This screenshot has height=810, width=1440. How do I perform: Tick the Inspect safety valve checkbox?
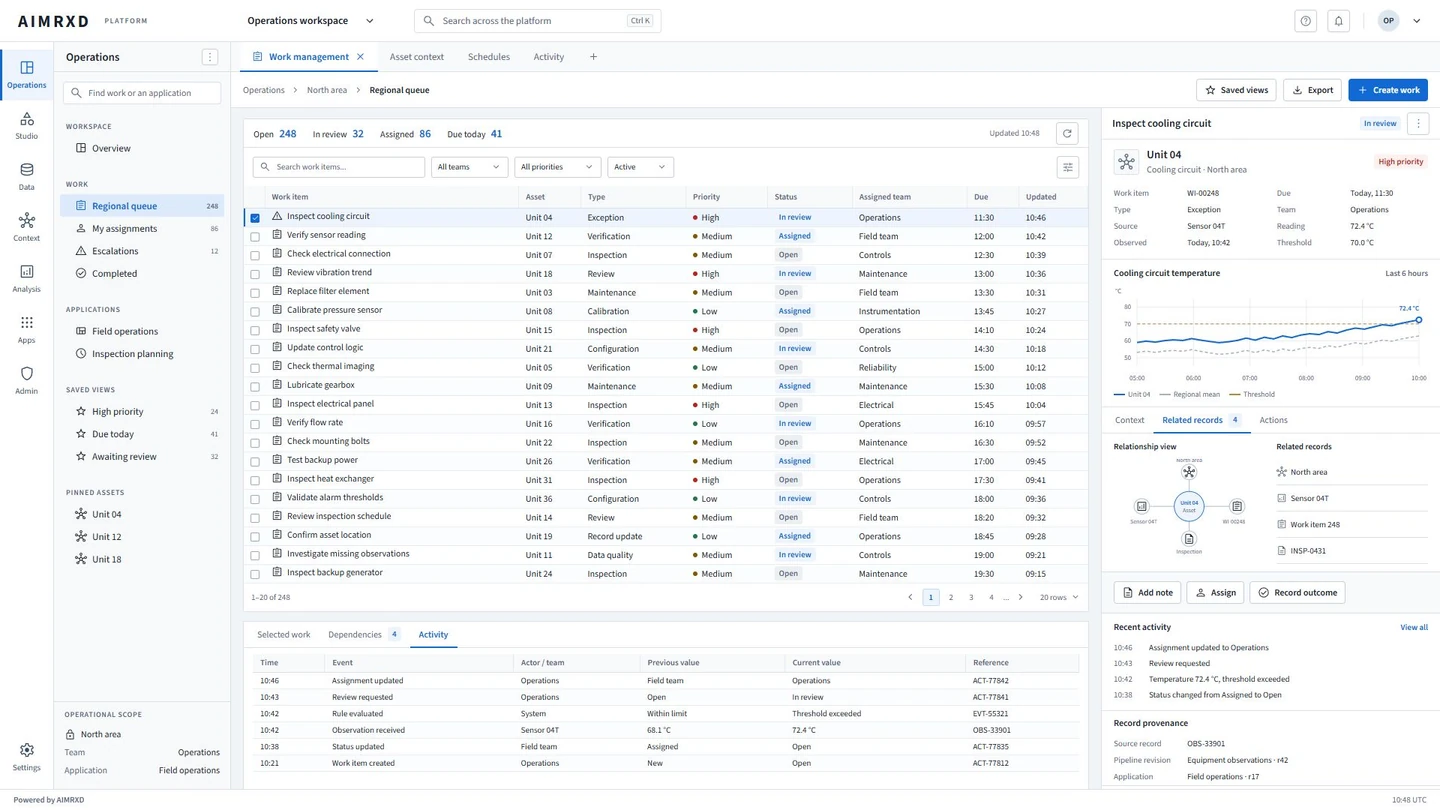(255, 330)
